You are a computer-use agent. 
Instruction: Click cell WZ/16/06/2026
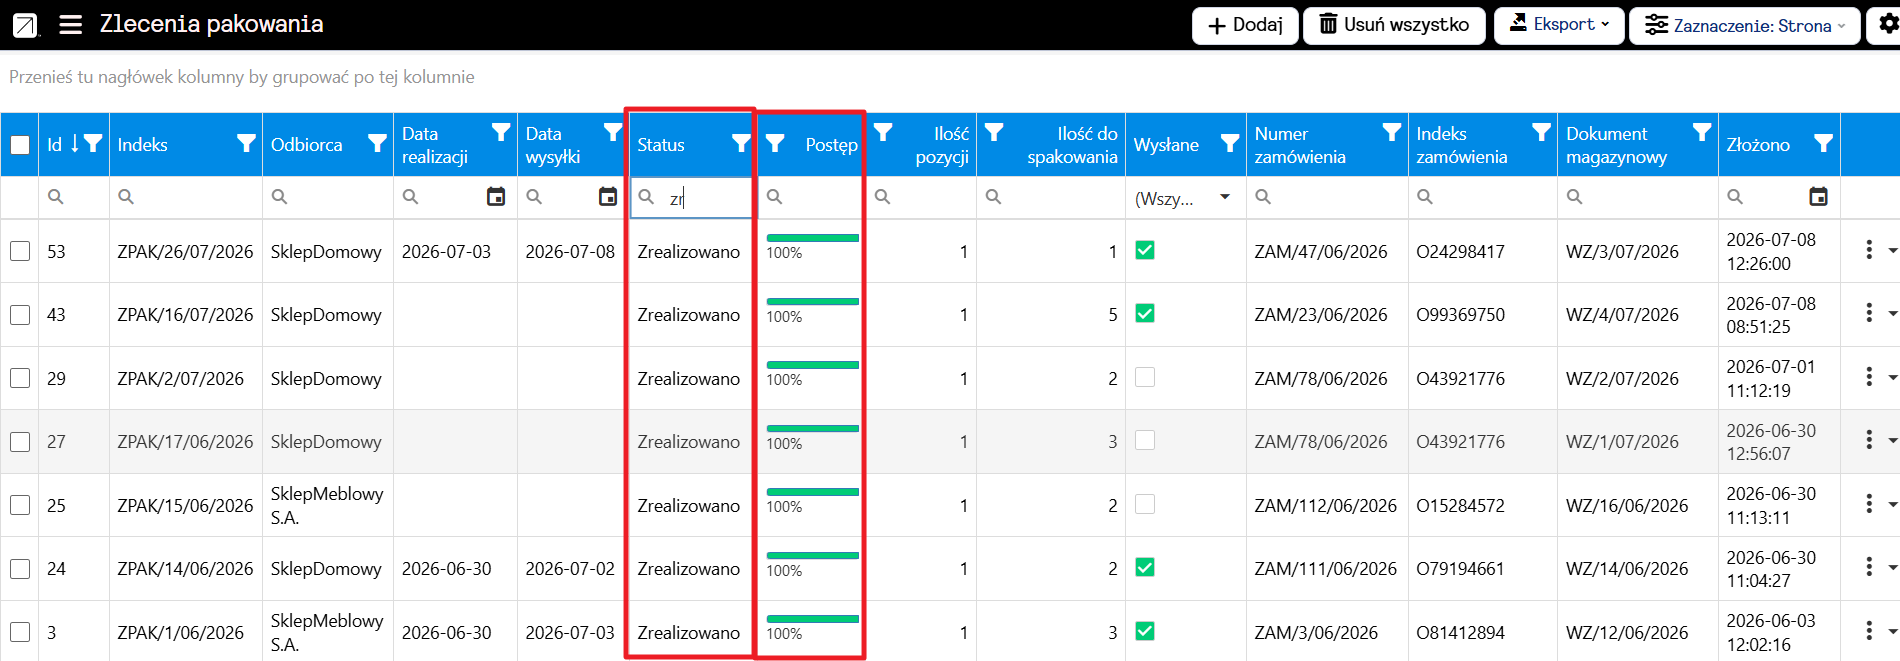(x=1627, y=505)
